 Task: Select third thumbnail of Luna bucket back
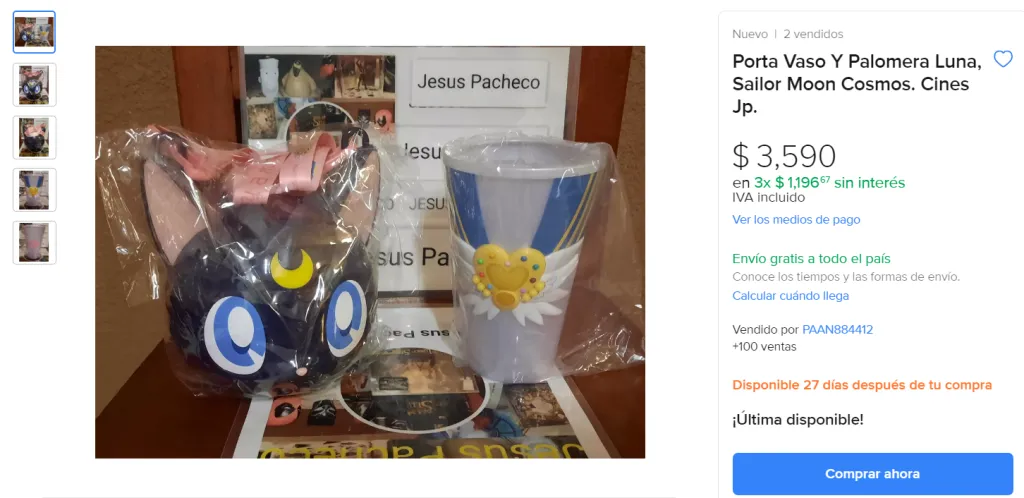[35, 137]
